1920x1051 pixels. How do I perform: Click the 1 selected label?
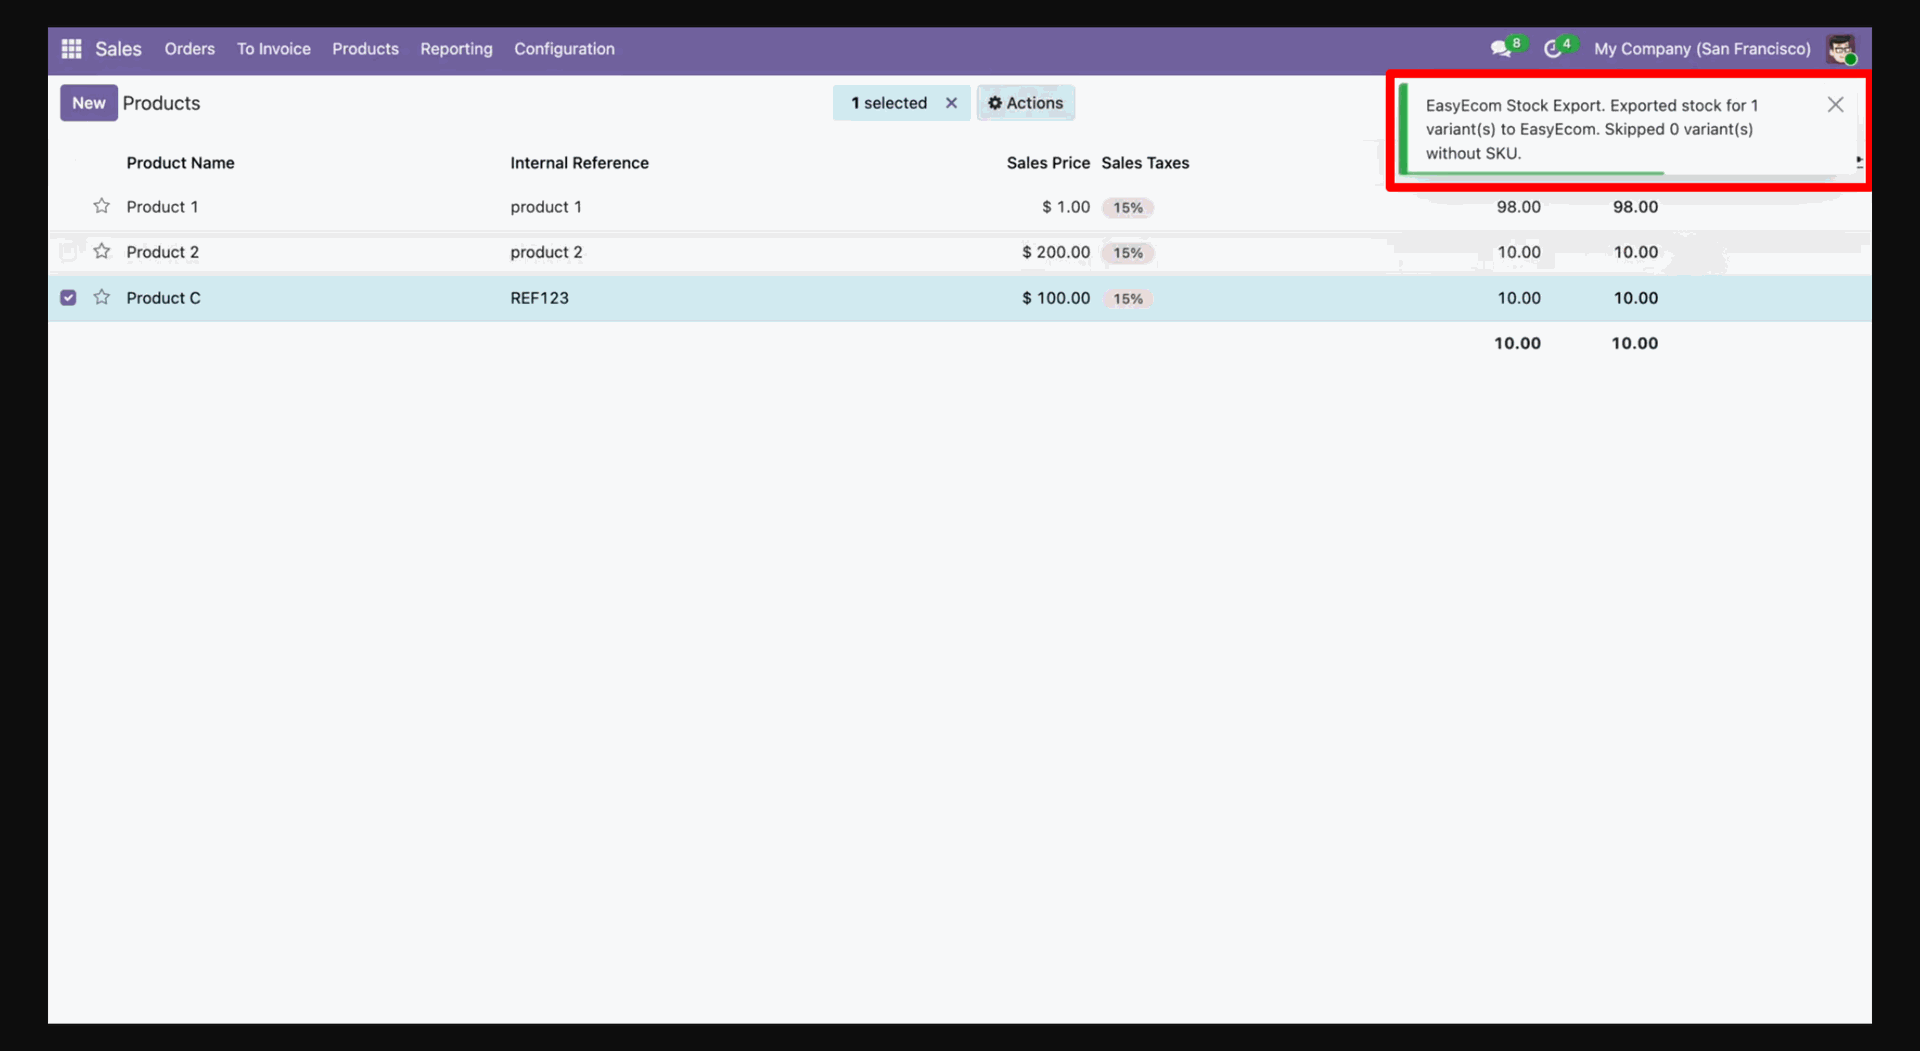tap(888, 103)
